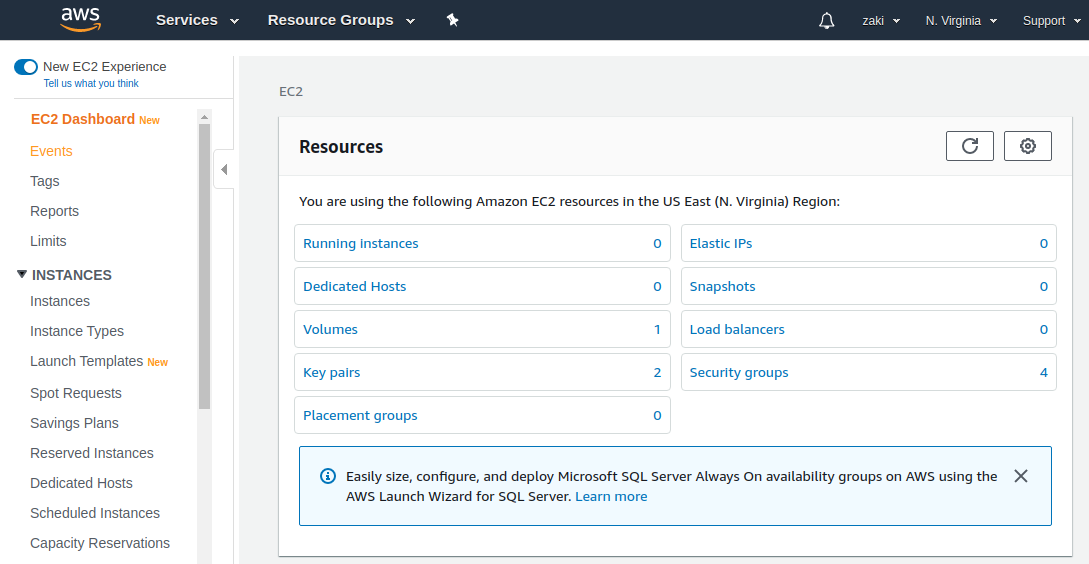The width and height of the screenshot is (1089, 564).
Task: Open Dedicated Hosts in sidebar
Action: point(81,483)
